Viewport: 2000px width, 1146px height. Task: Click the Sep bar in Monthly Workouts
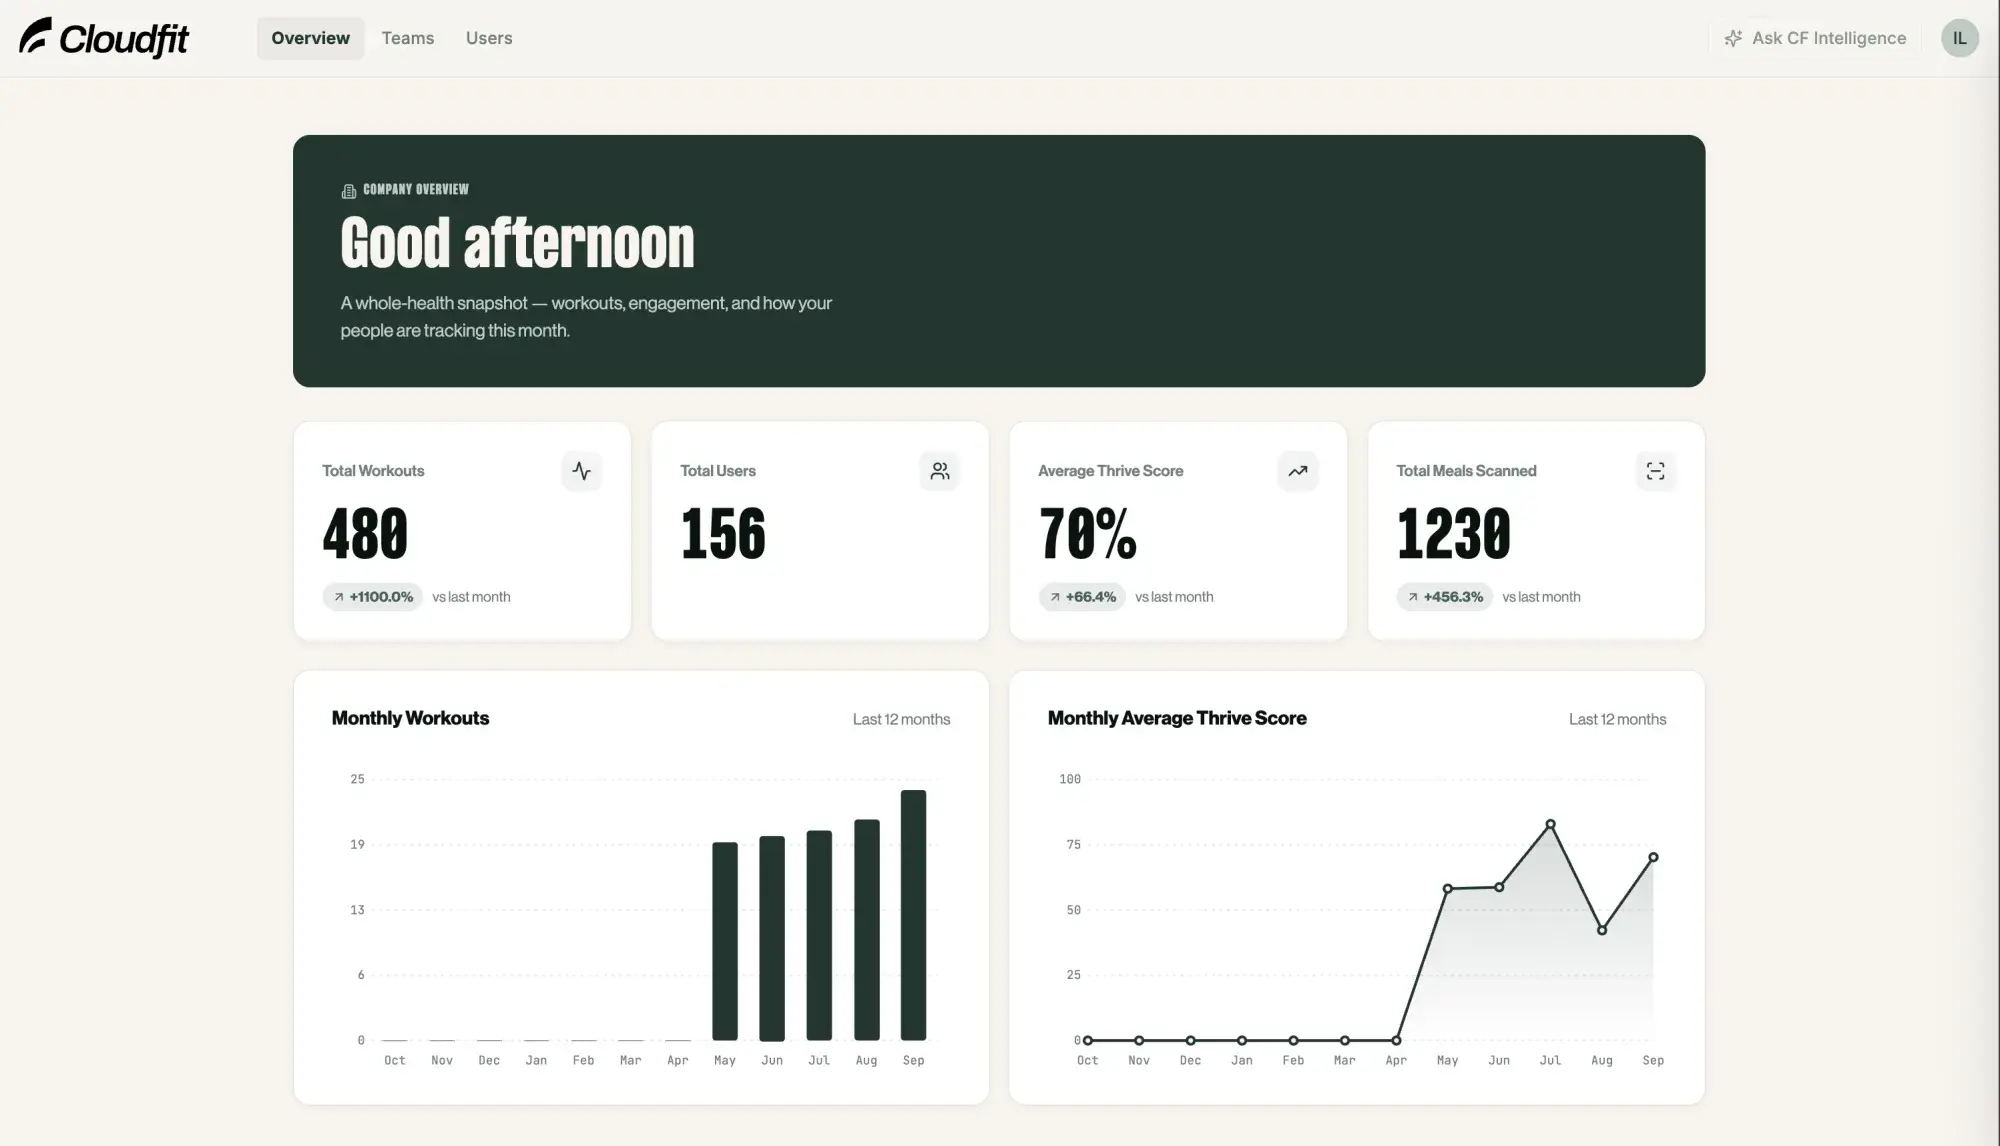coord(913,915)
